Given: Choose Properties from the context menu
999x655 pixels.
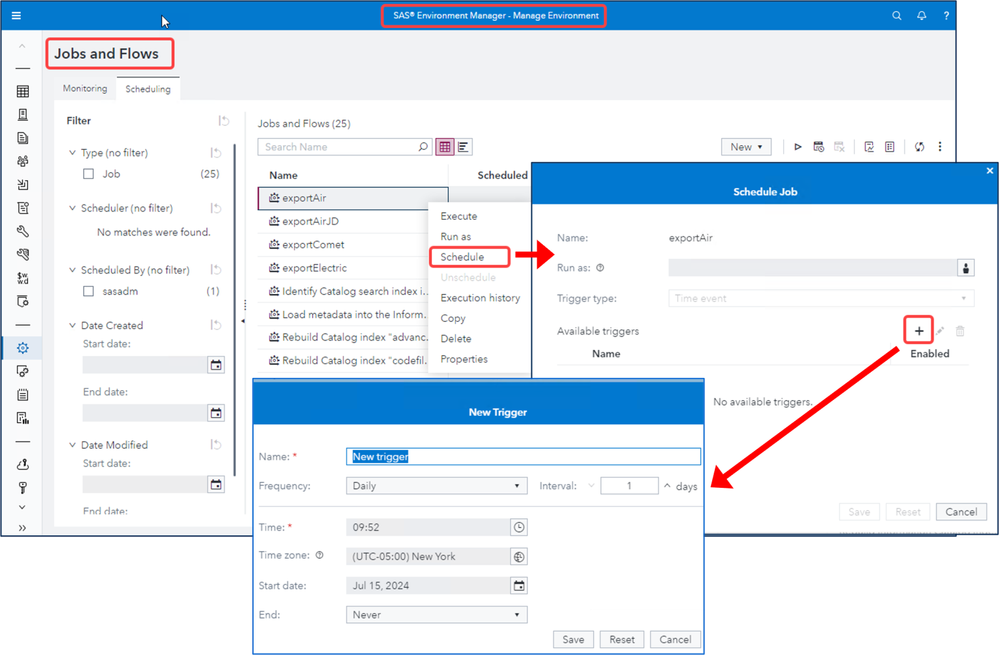Looking at the screenshot, I should tap(464, 359).
